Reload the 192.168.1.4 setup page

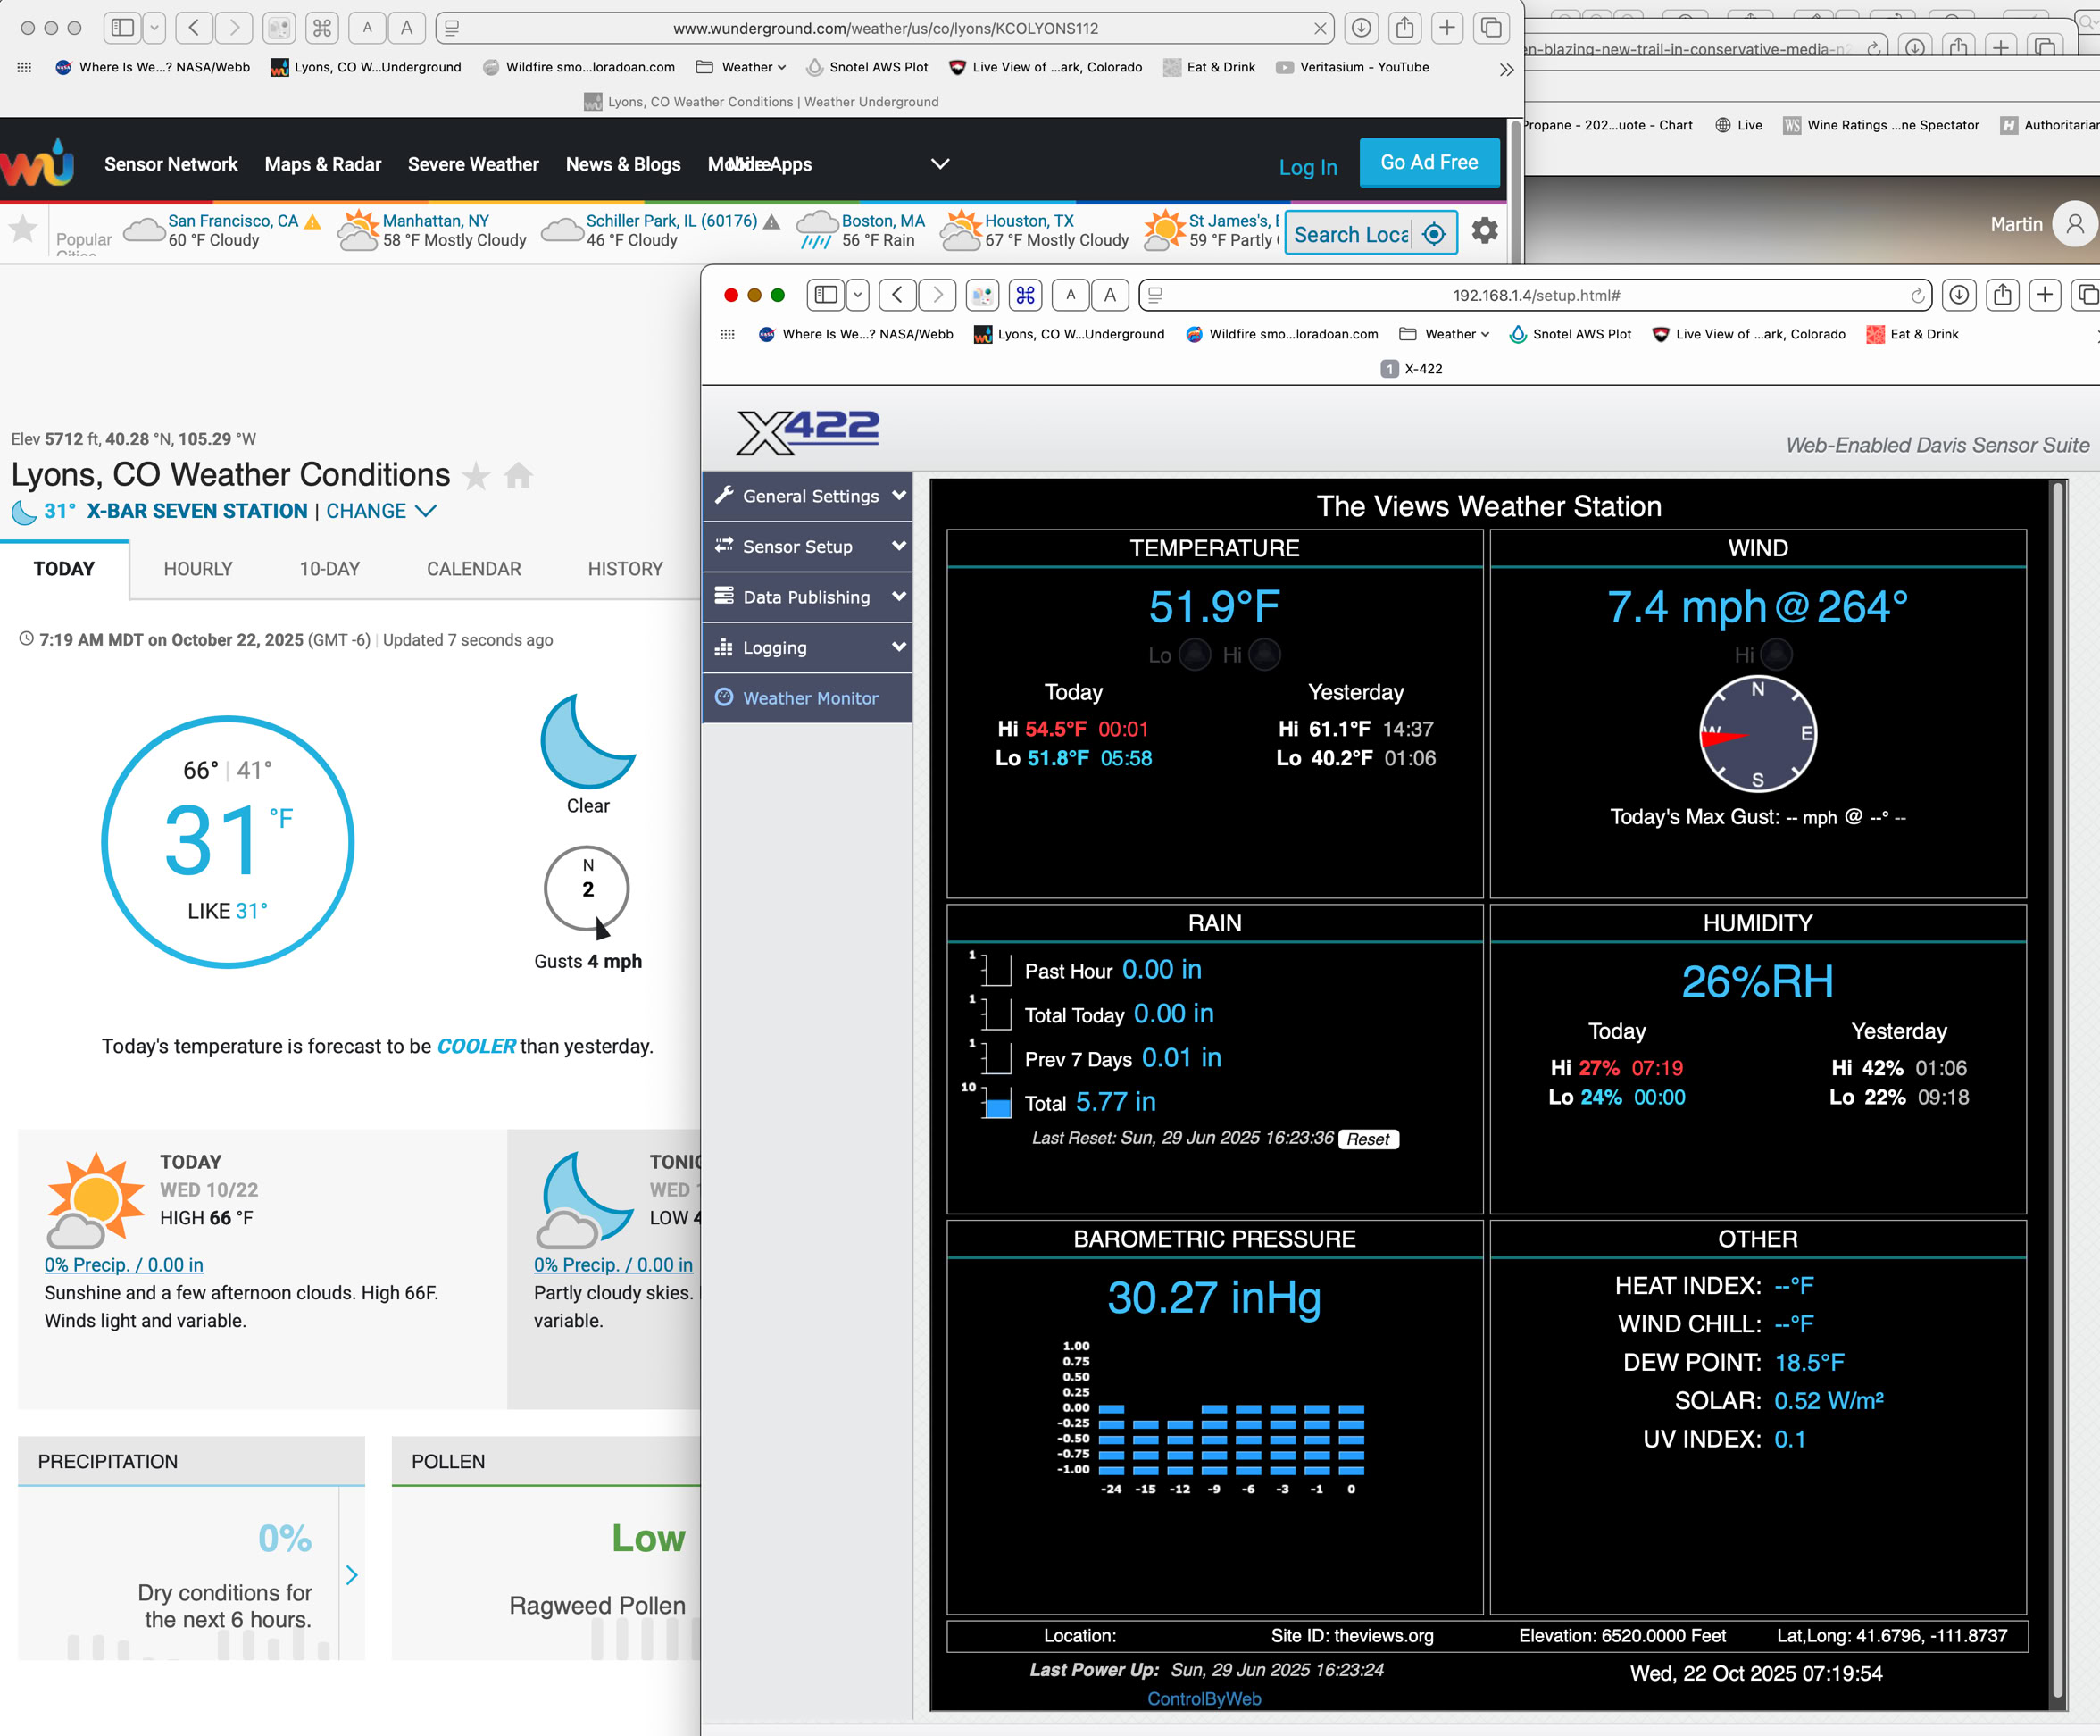(x=1917, y=296)
